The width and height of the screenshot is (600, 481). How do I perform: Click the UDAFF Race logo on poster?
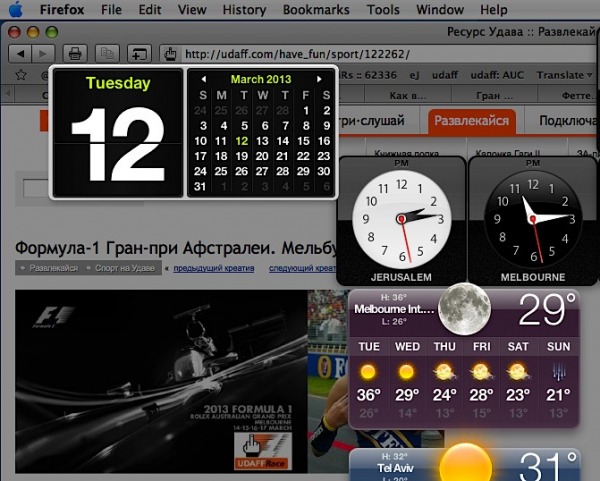tap(262, 451)
